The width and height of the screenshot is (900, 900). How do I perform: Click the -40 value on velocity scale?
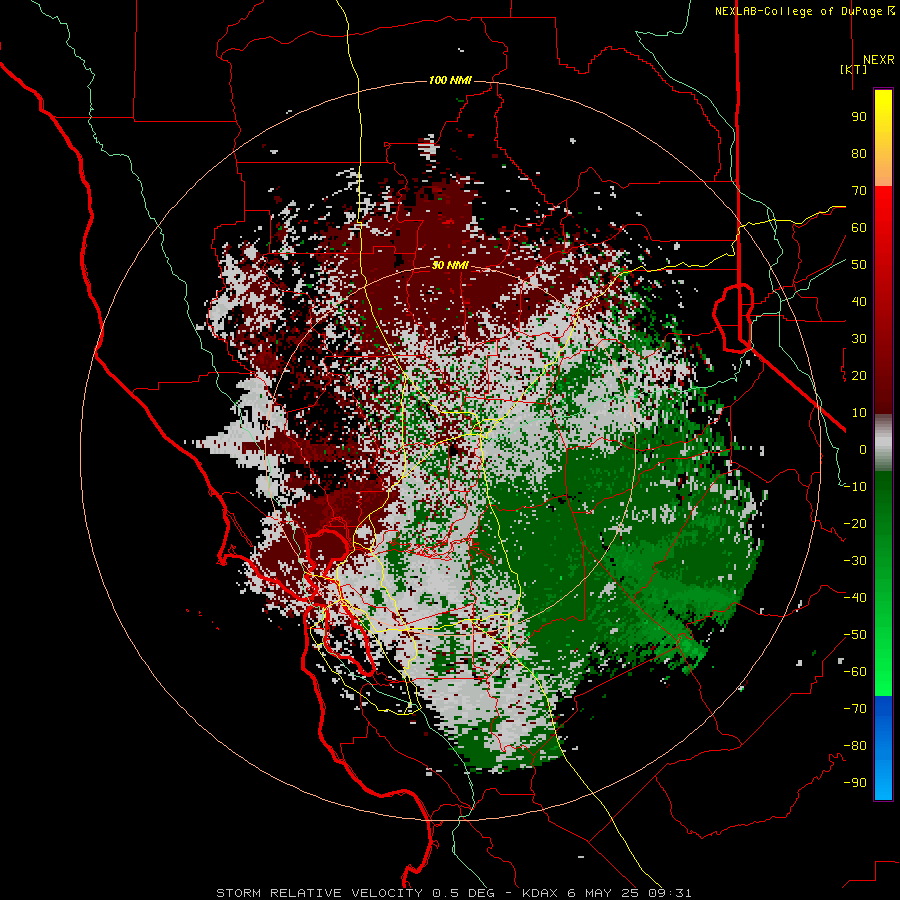(x=855, y=598)
